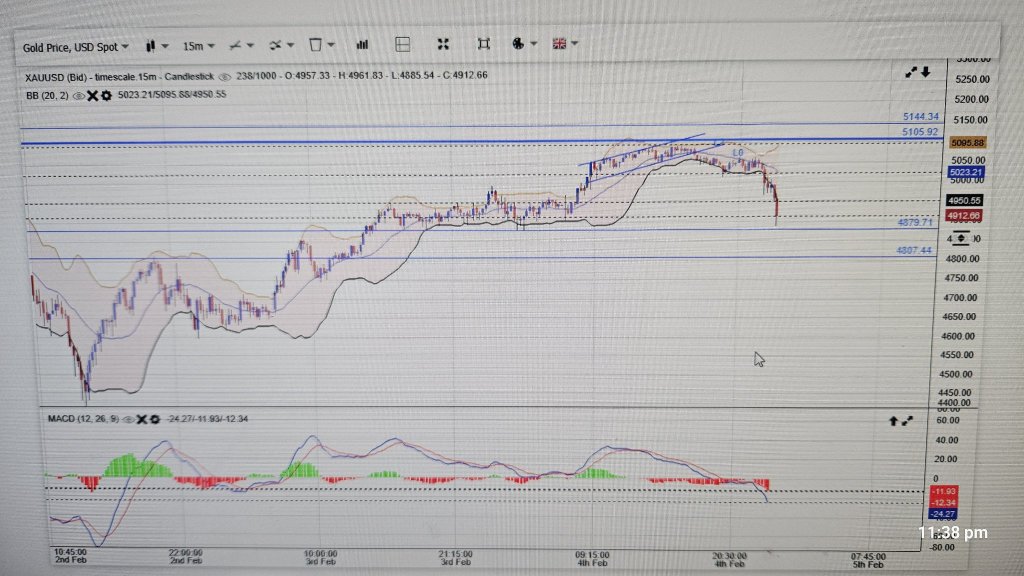Click the price scale adjust handle
The height and width of the screenshot is (576, 1024).
point(960,238)
